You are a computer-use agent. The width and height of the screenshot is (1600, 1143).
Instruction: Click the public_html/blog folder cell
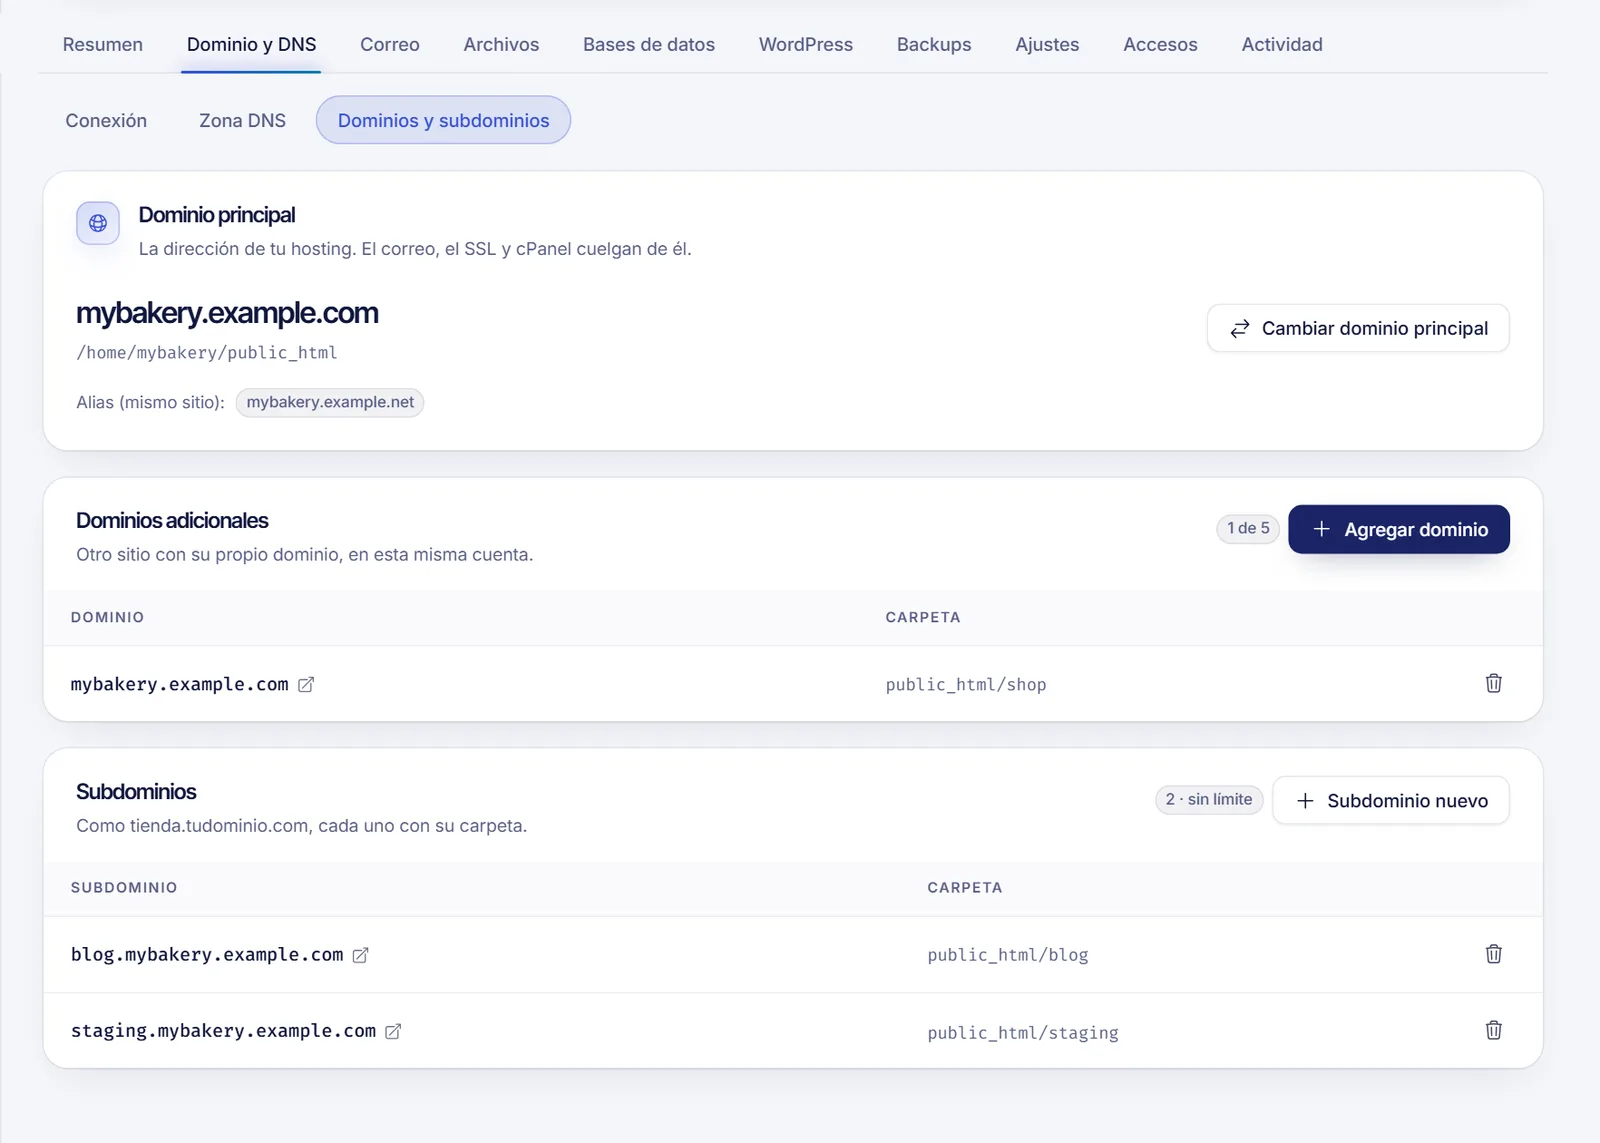tap(1008, 955)
